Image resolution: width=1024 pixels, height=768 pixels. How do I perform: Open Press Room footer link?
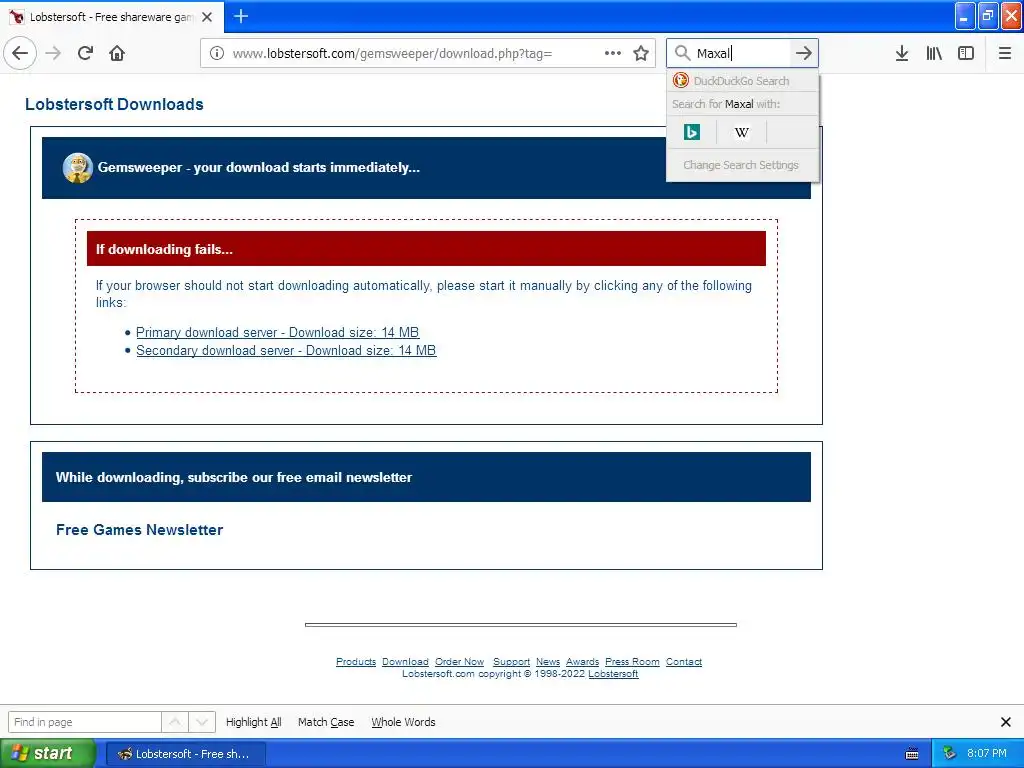coord(632,662)
